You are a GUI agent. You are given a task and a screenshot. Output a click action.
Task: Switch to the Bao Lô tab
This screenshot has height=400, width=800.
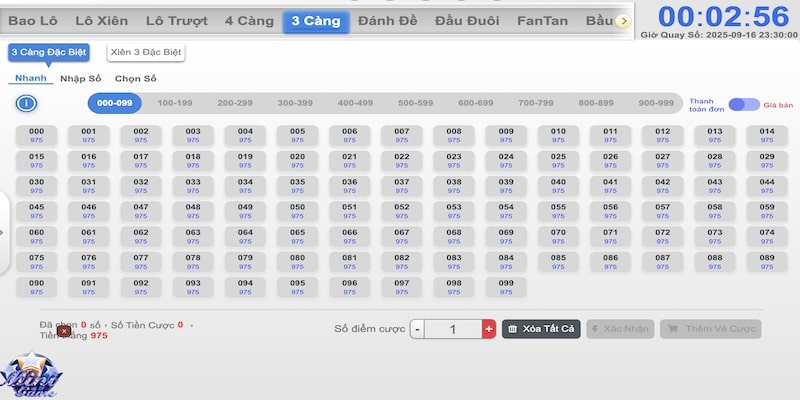tap(34, 20)
